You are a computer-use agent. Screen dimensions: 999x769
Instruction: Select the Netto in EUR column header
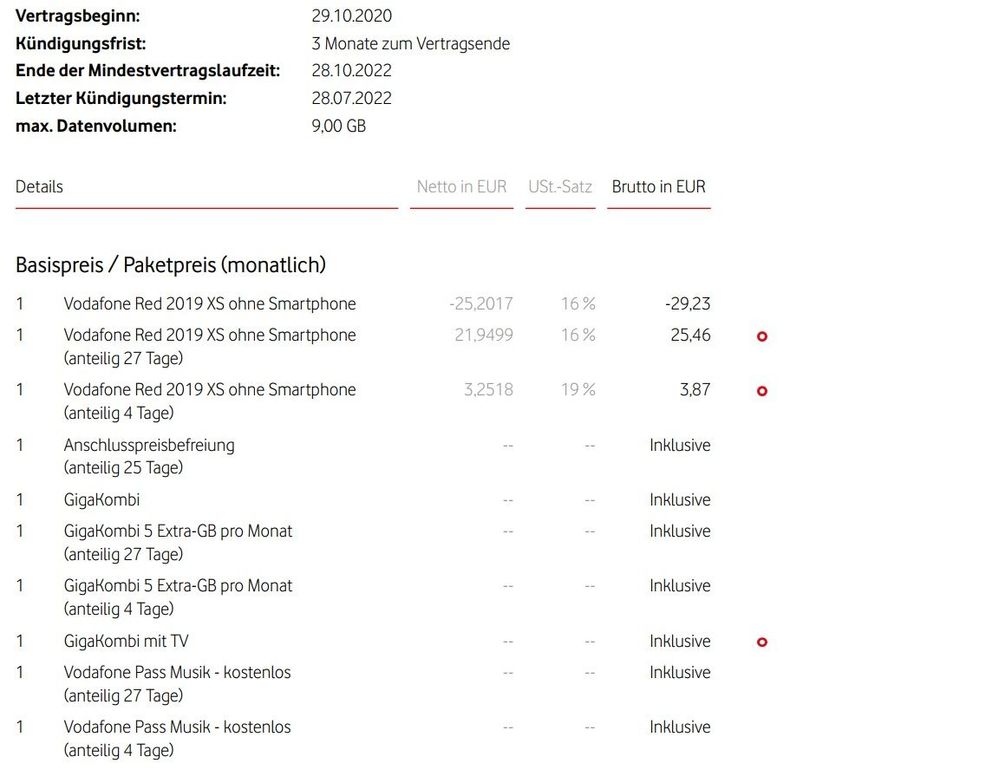[x=462, y=187]
